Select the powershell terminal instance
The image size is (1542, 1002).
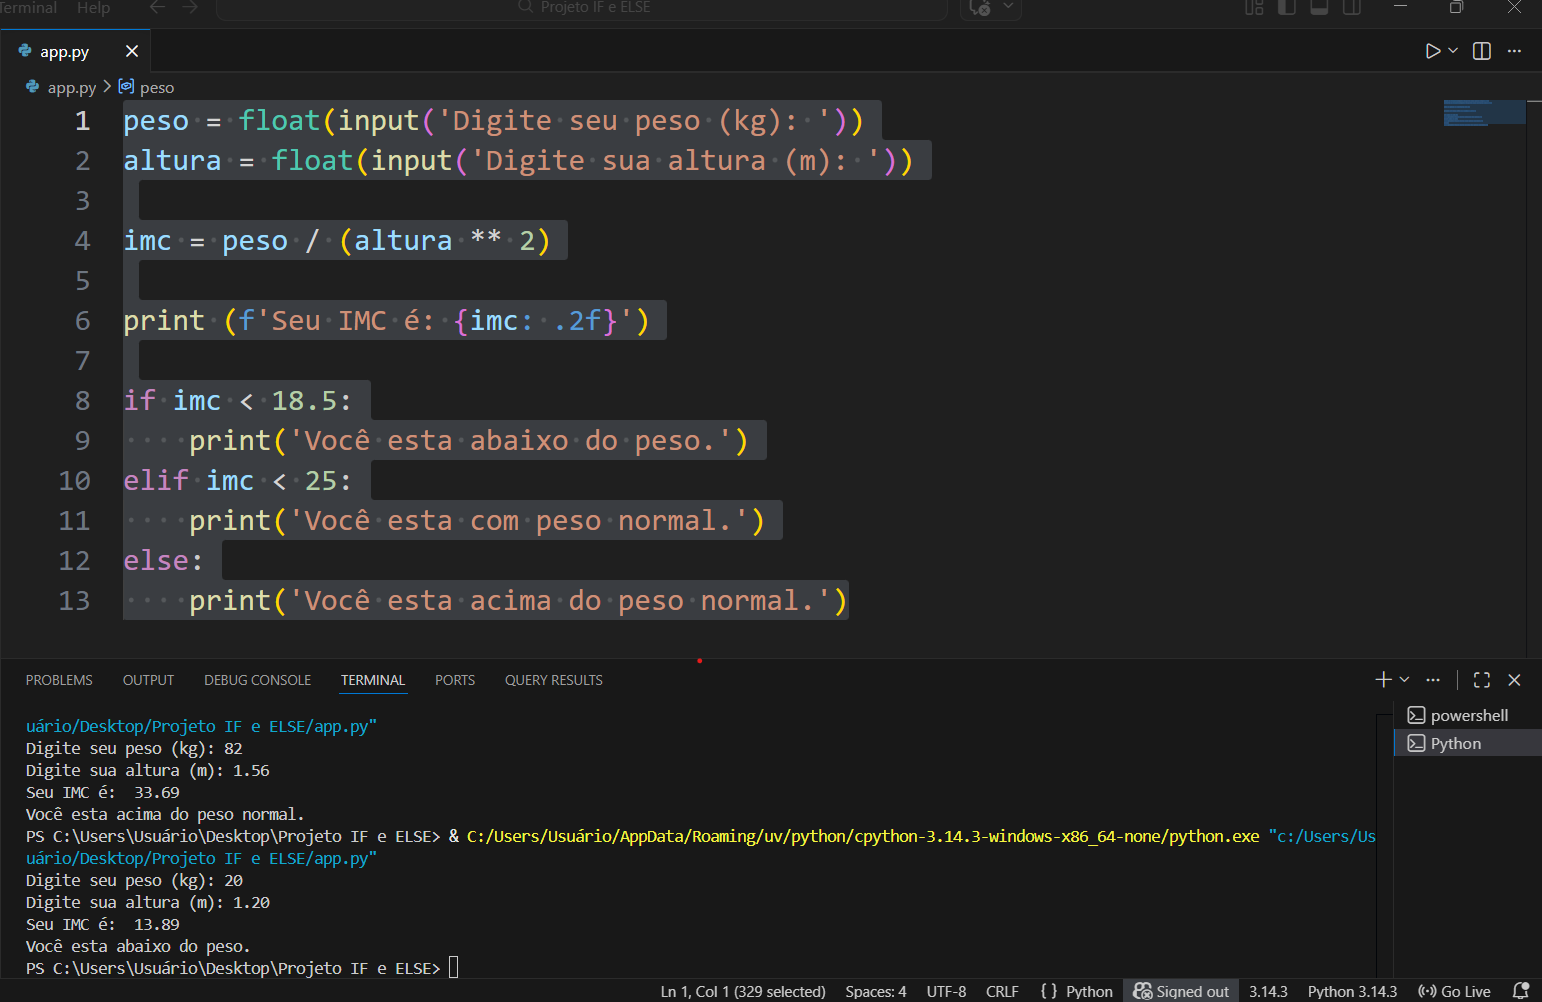tap(1468, 715)
